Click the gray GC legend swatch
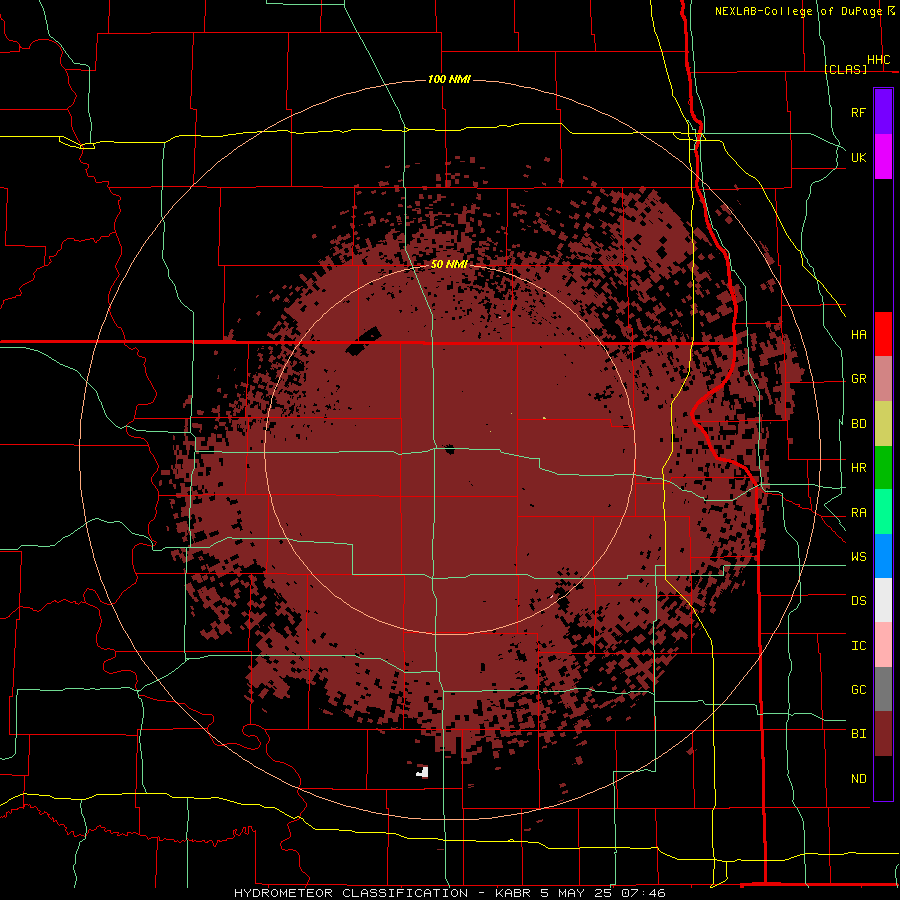Screen dimensions: 900x900 click(883, 689)
